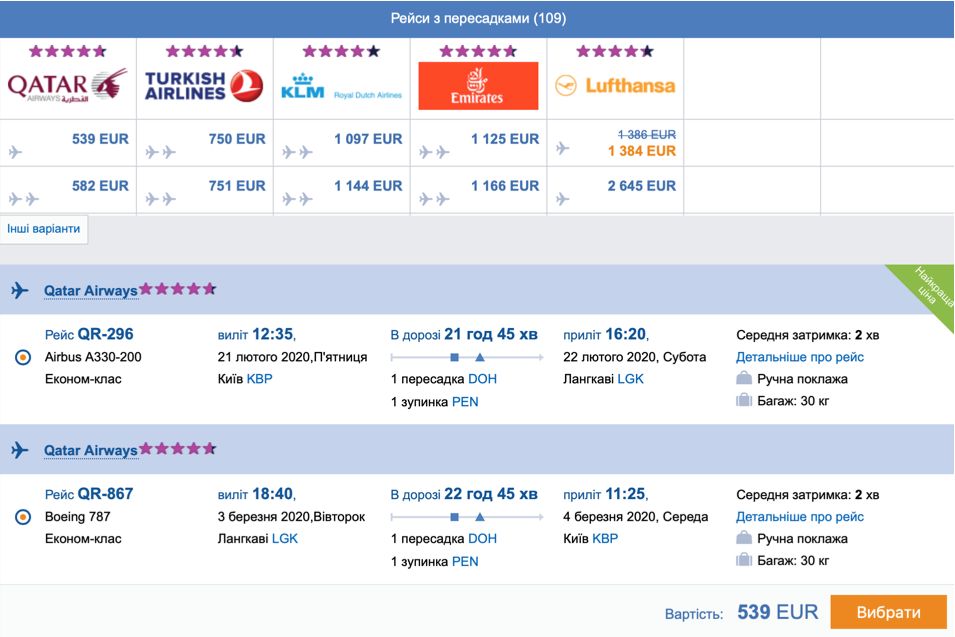Select the 582 EUR Qatar fare
The height and width of the screenshot is (637, 955).
coord(100,186)
